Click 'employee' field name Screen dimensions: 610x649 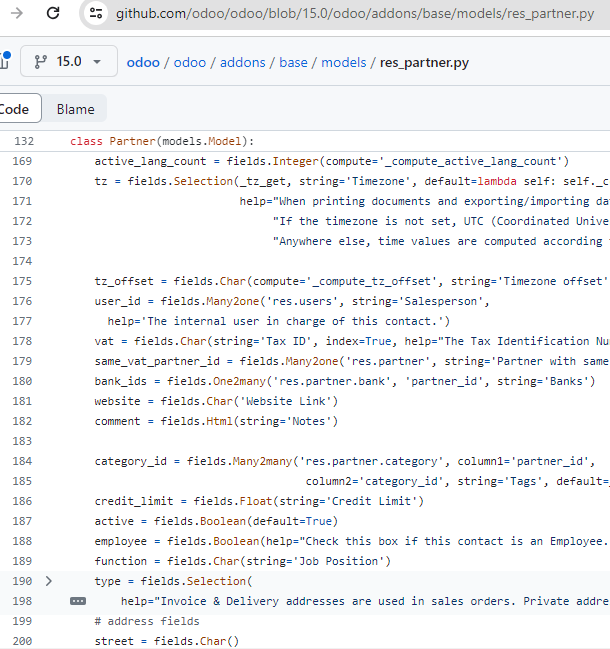(120, 541)
